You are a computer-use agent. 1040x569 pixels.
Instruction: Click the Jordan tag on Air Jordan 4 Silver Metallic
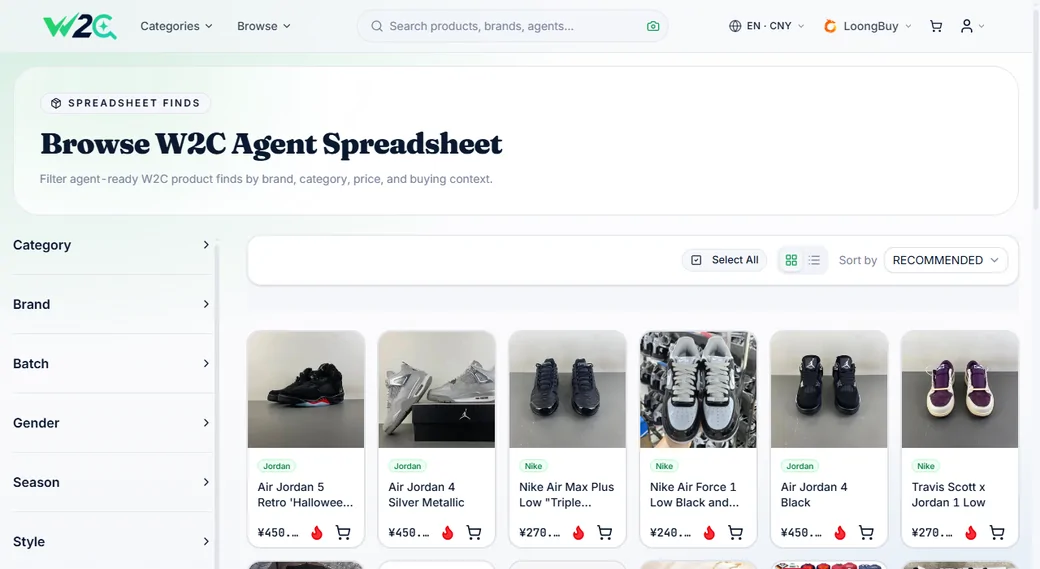pyautogui.click(x=407, y=466)
